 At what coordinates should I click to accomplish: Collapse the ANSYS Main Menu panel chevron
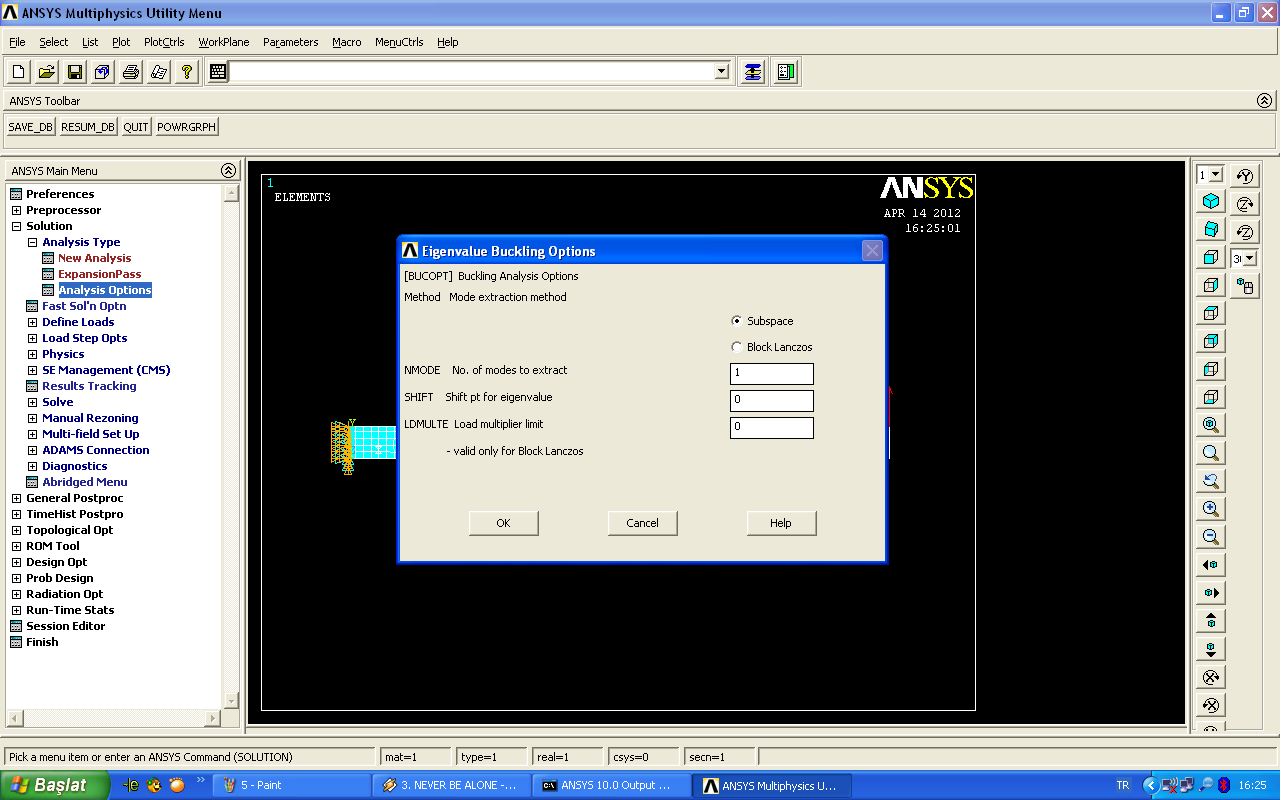[229, 170]
